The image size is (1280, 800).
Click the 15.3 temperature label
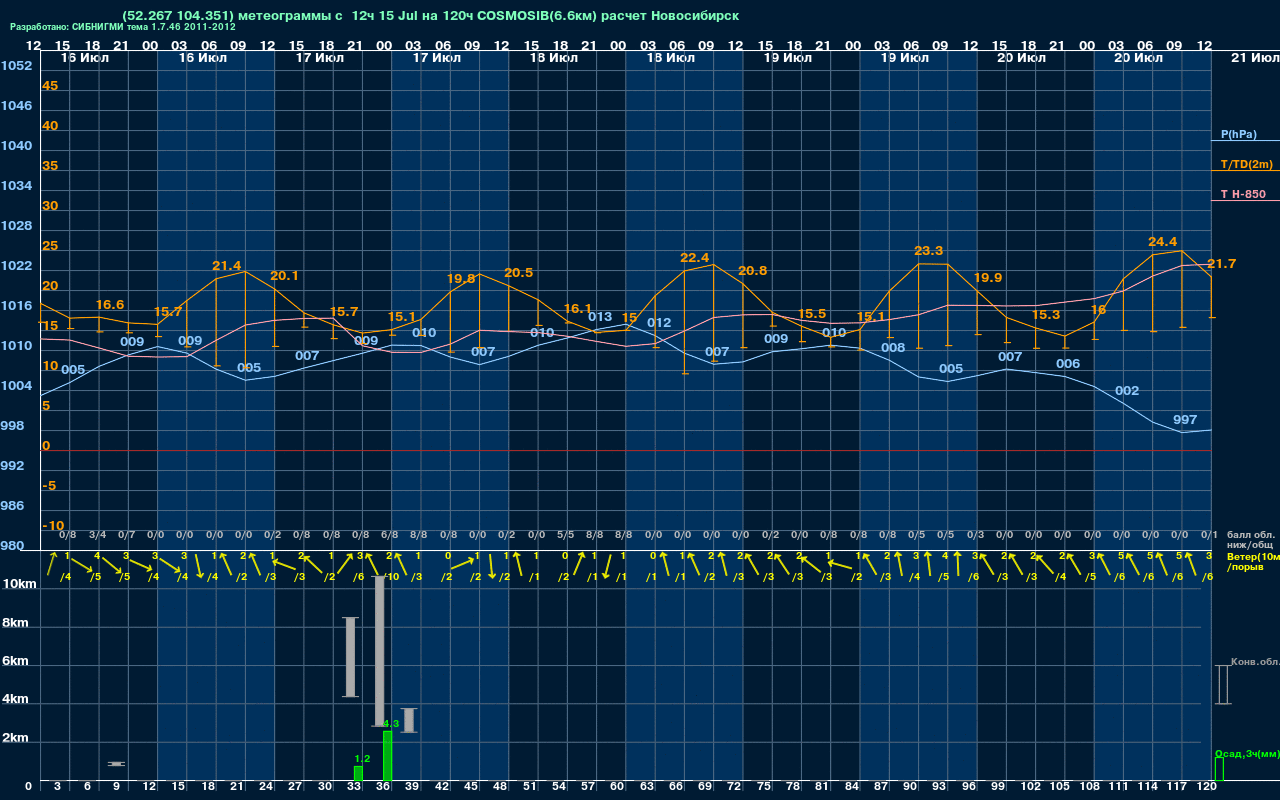click(x=1045, y=314)
